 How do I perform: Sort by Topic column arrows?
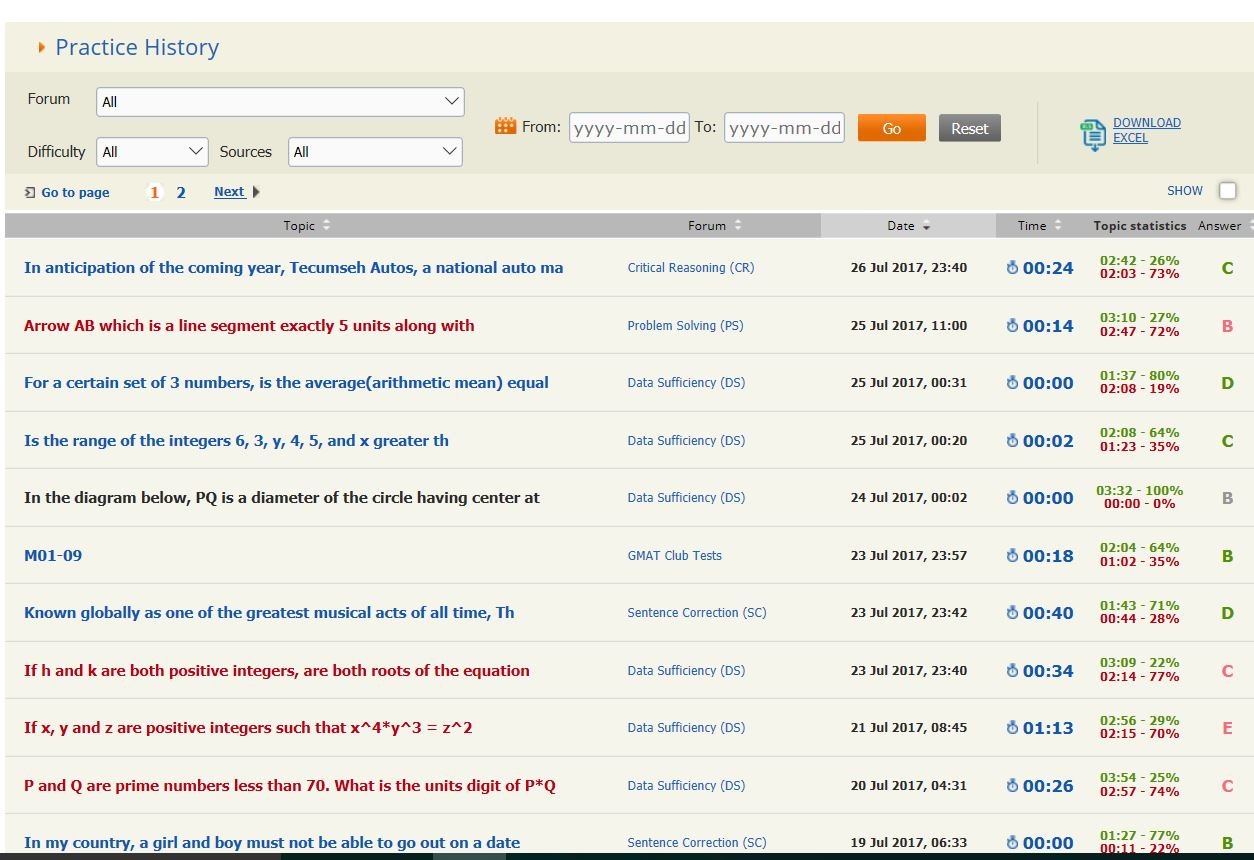click(x=326, y=226)
